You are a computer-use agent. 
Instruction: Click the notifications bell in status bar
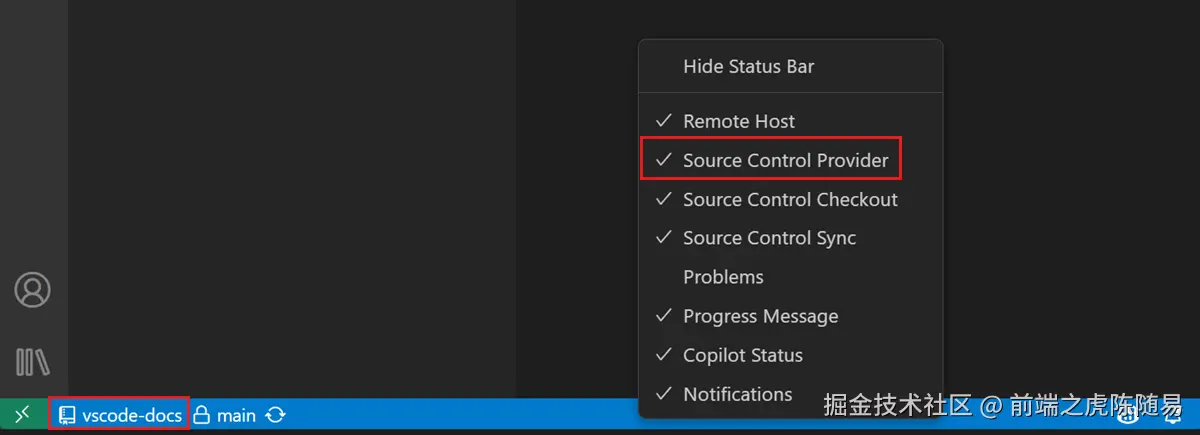coord(1172,415)
